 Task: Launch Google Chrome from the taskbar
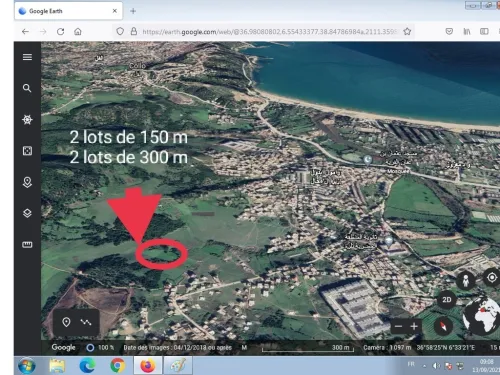point(117,366)
